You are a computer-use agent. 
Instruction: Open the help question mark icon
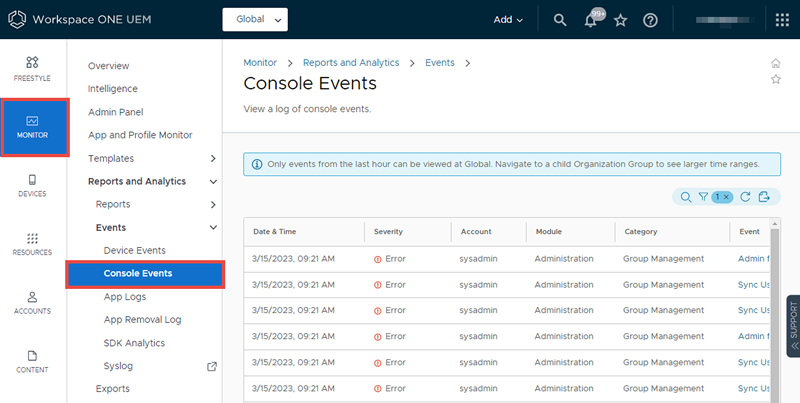650,20
